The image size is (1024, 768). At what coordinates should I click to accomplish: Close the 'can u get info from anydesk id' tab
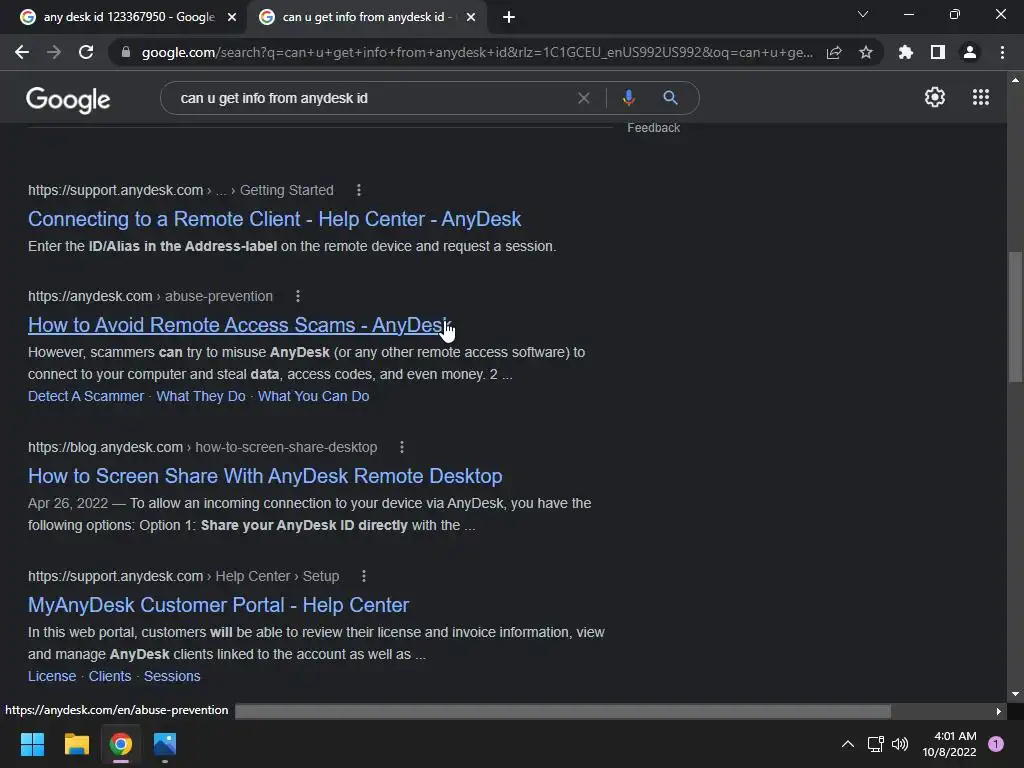tap(471, 17)
